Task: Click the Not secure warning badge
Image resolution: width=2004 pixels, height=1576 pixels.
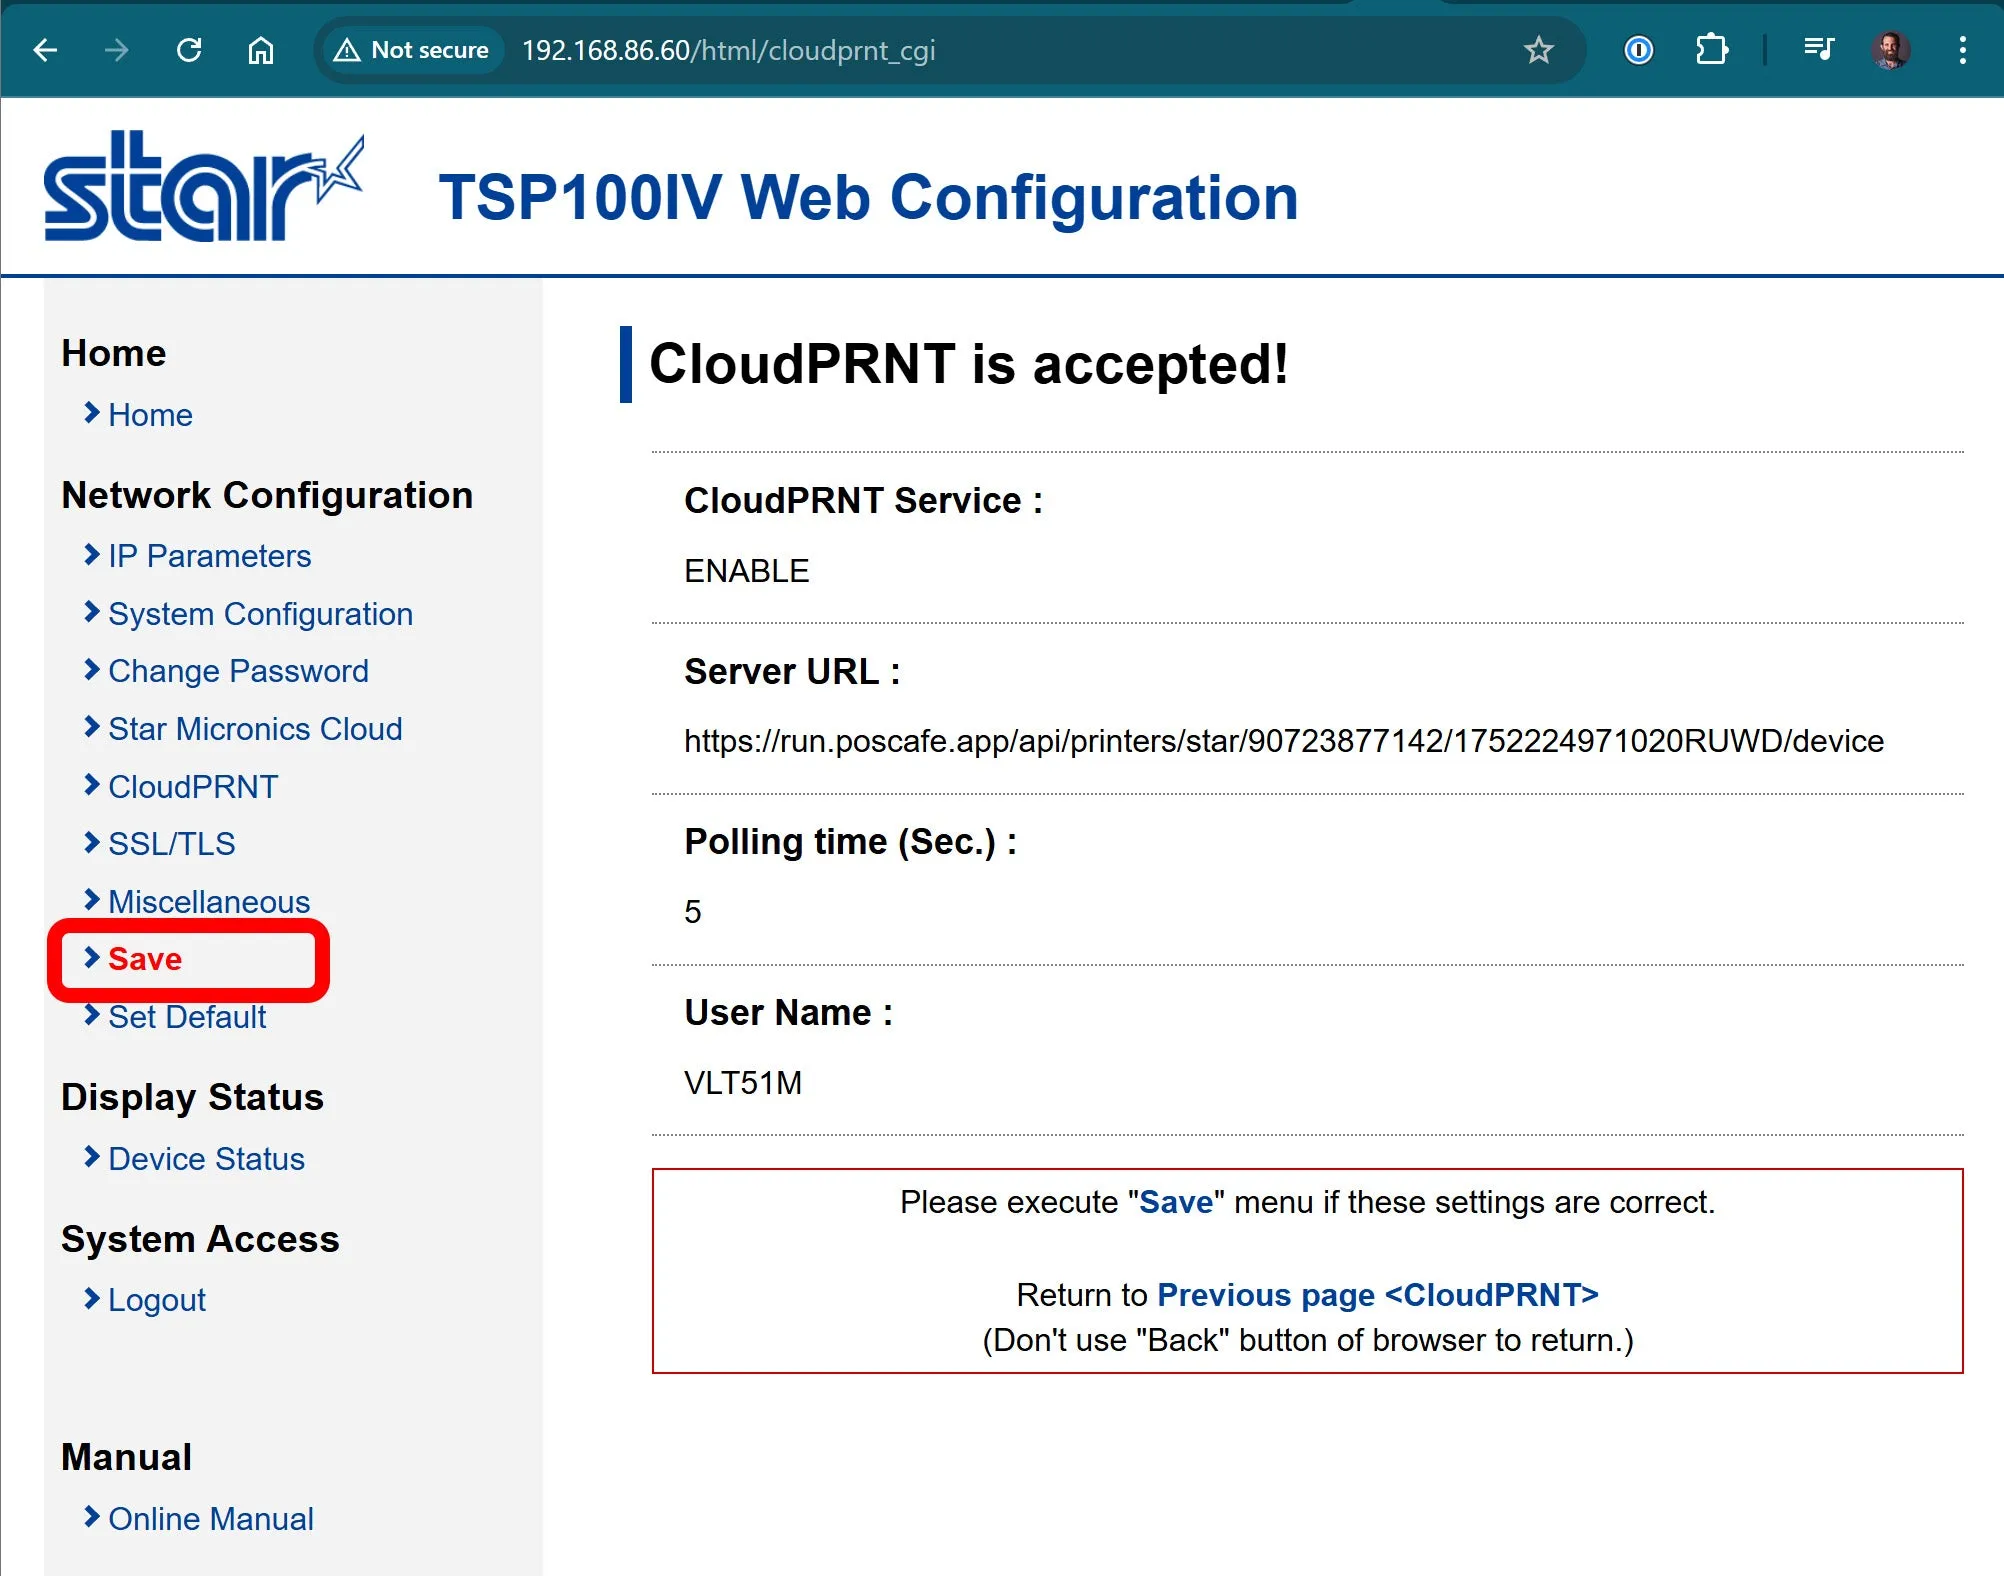Action: 412,50
